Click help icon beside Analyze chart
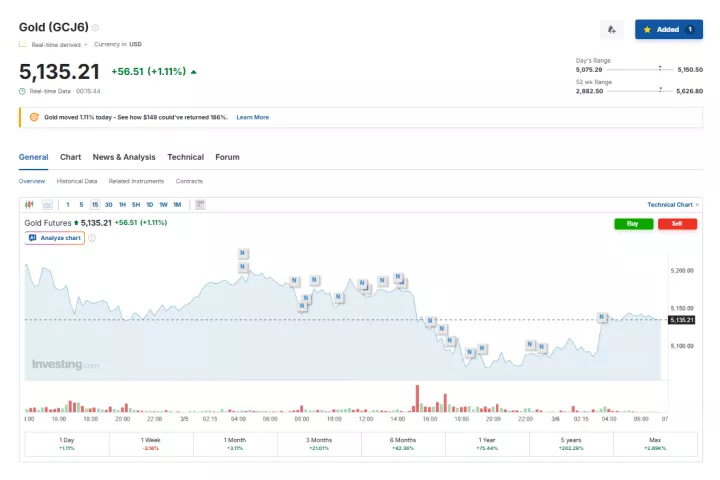Image resolution: width=720 pixels, height=480 pixels. [92, 238]
